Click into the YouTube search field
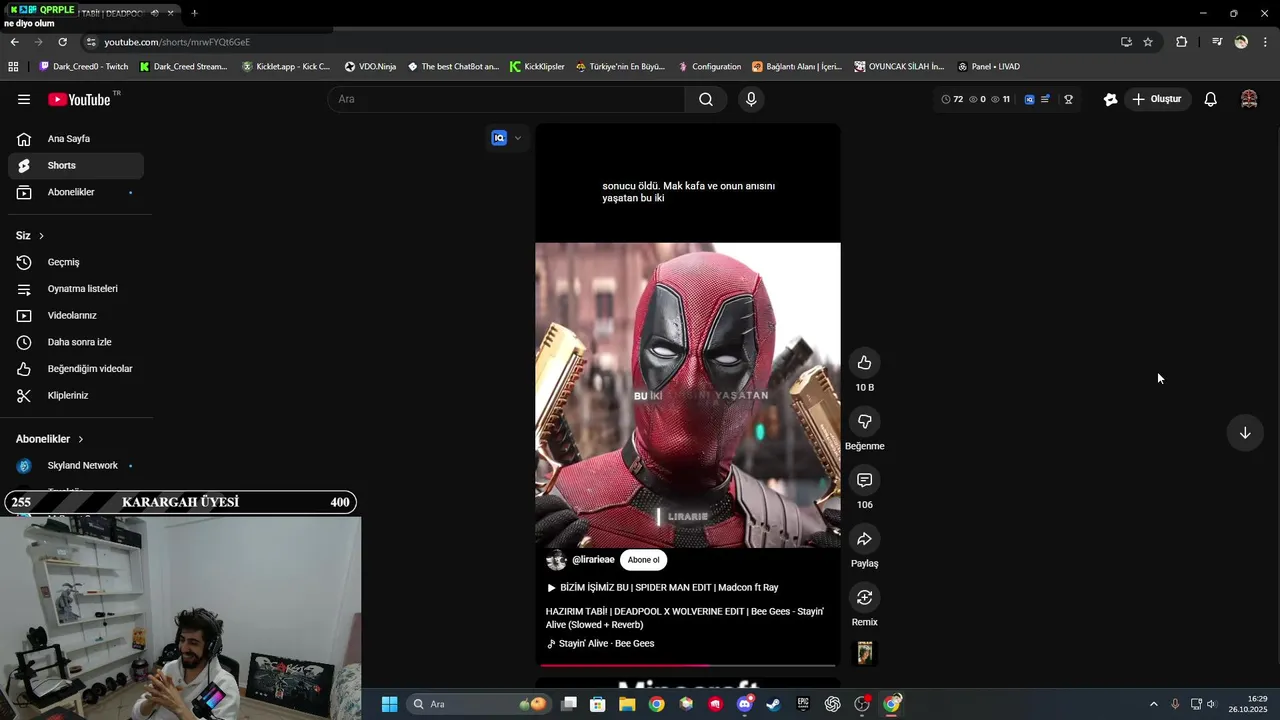The image size is (1280, 720). point(506,99)
